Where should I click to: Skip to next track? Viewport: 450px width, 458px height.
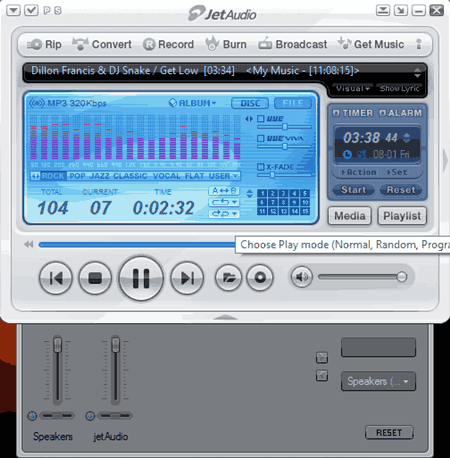(187, 278)
